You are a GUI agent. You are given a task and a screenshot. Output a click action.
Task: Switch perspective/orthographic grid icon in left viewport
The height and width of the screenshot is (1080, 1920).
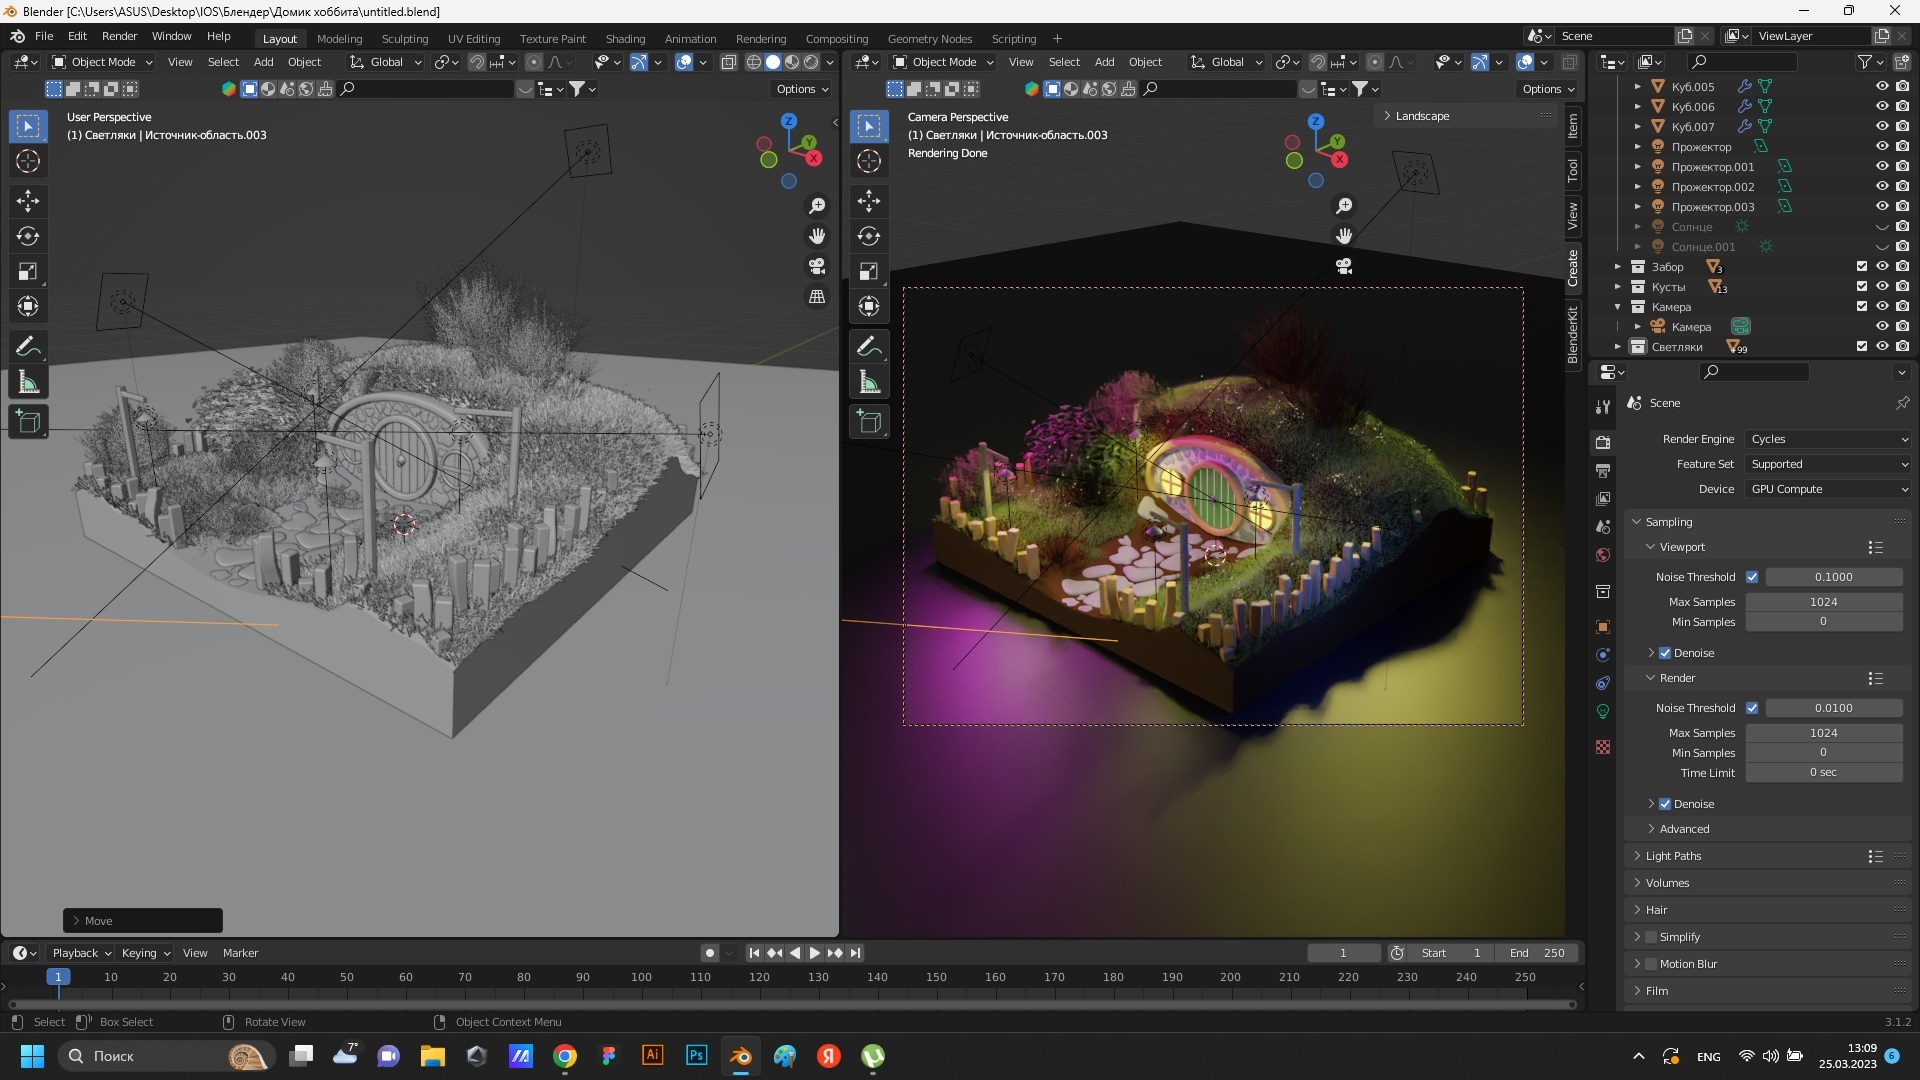pyautogui.click(x=817, y=297)
